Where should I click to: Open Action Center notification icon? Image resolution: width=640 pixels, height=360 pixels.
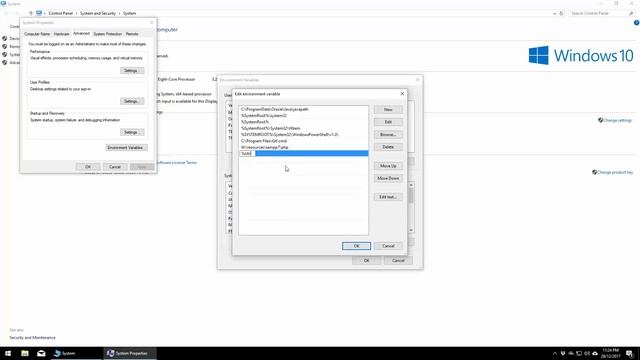pos(630,353)
